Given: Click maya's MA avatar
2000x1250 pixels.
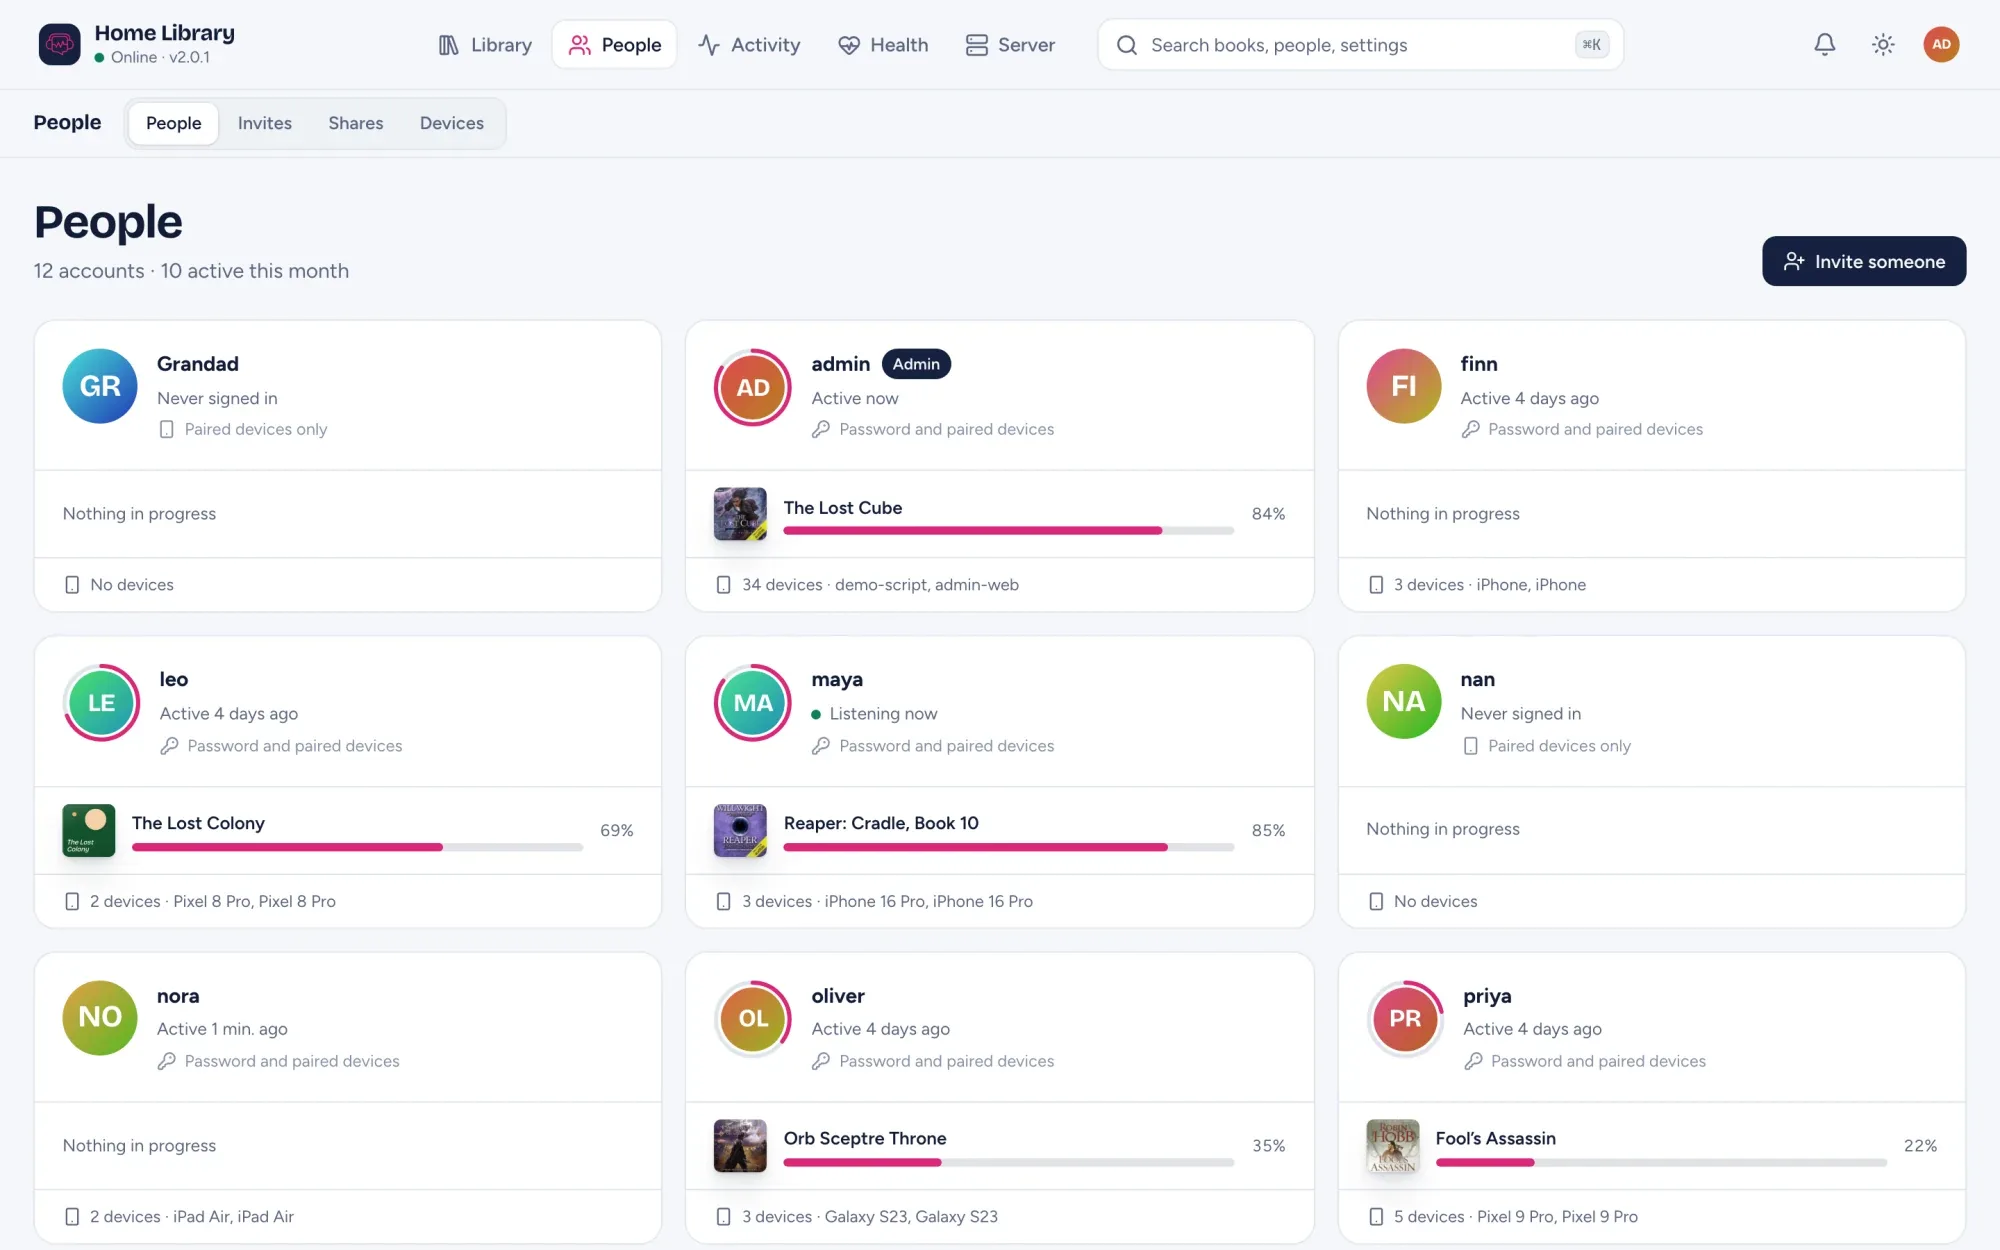Looking at the screenshot, I should coord(753,702).
